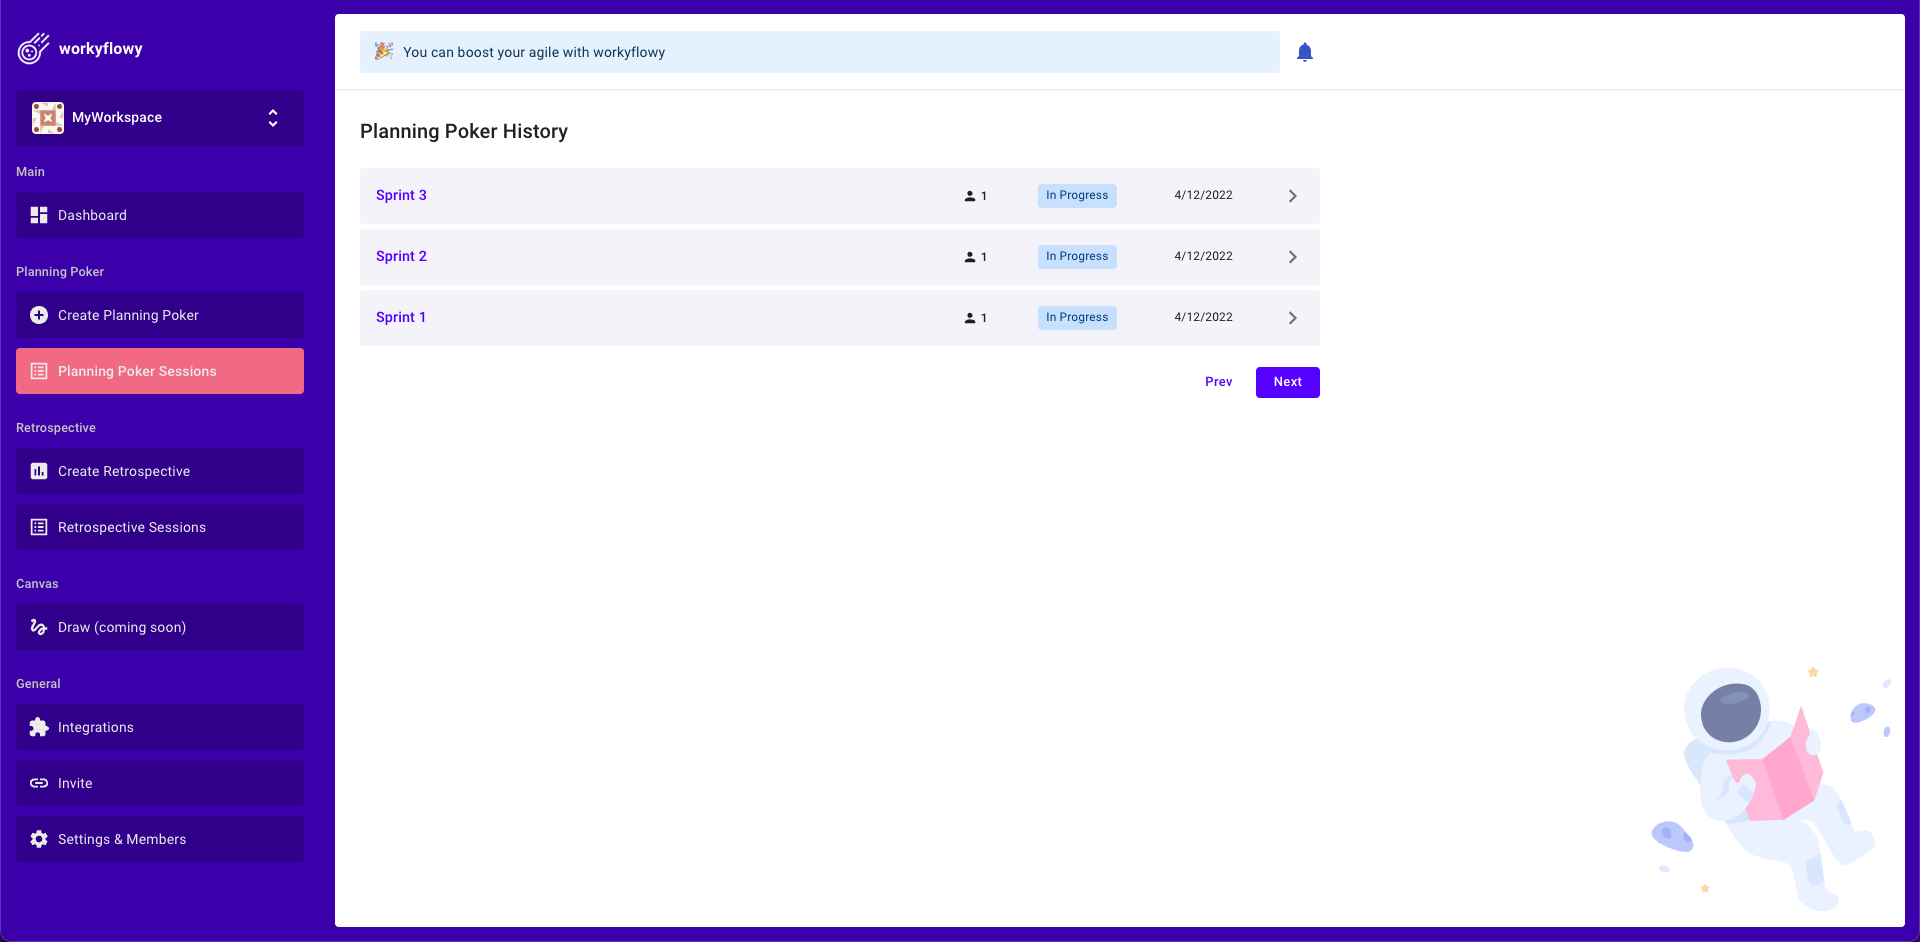Open Settings & Members via the gear icon
1920x942 pixels.
38,839
